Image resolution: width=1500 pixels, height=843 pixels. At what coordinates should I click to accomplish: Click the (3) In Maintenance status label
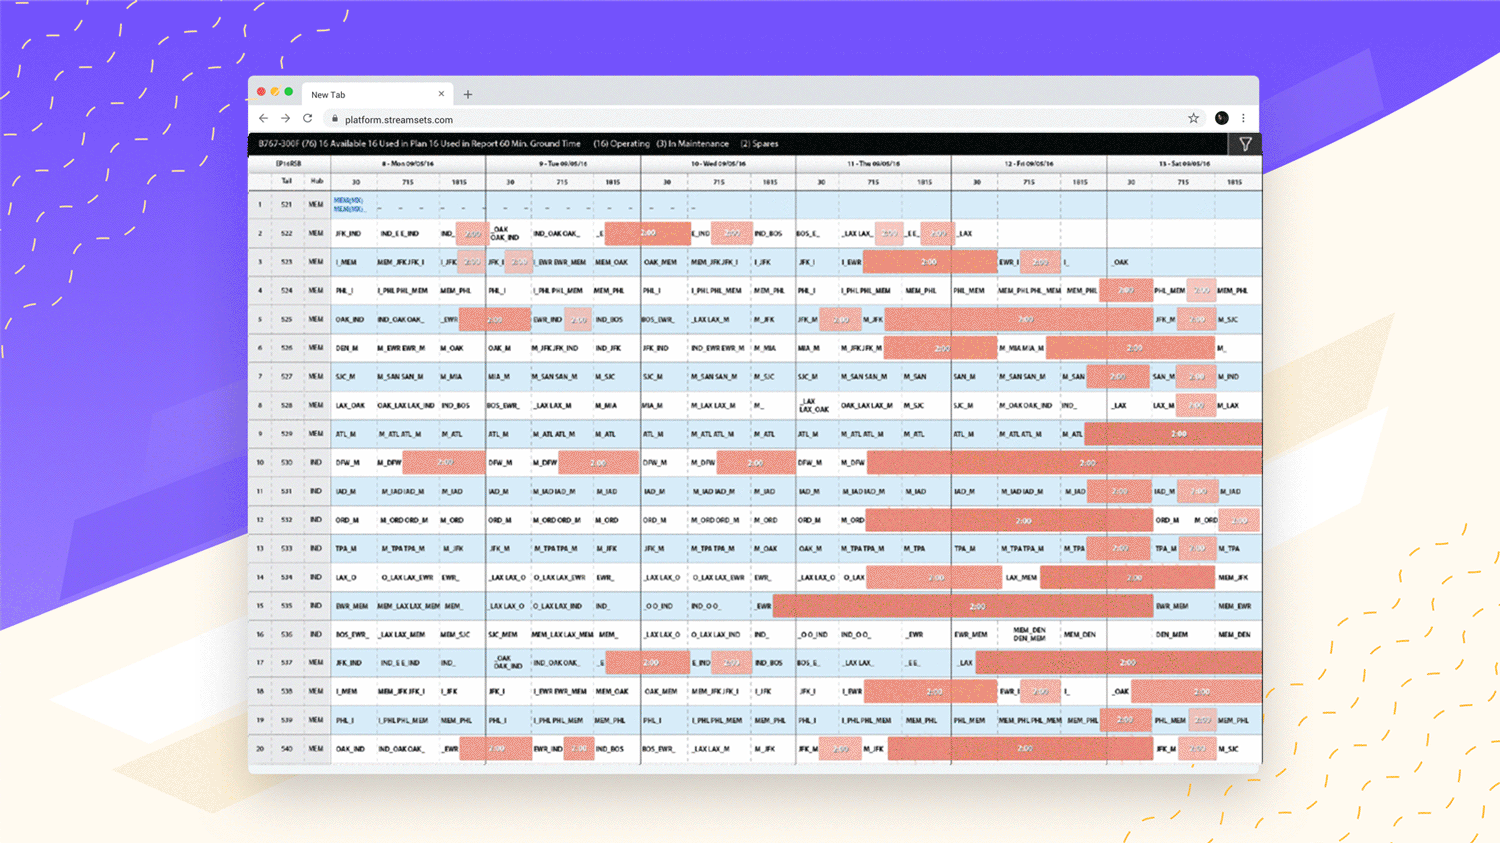click(x=692, y=144)
